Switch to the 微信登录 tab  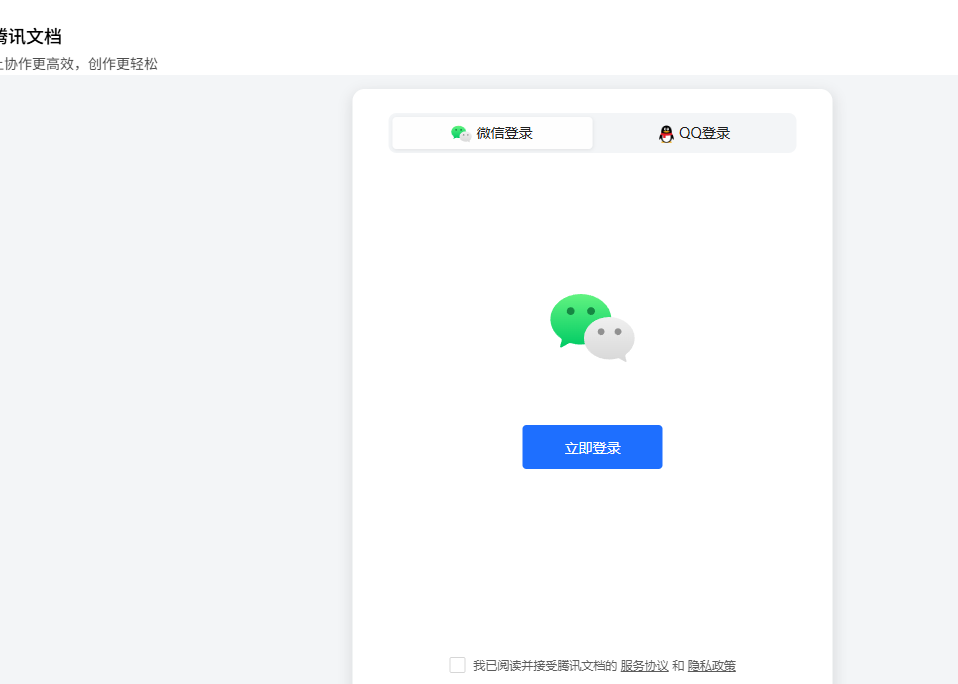(x=492, y=133)
